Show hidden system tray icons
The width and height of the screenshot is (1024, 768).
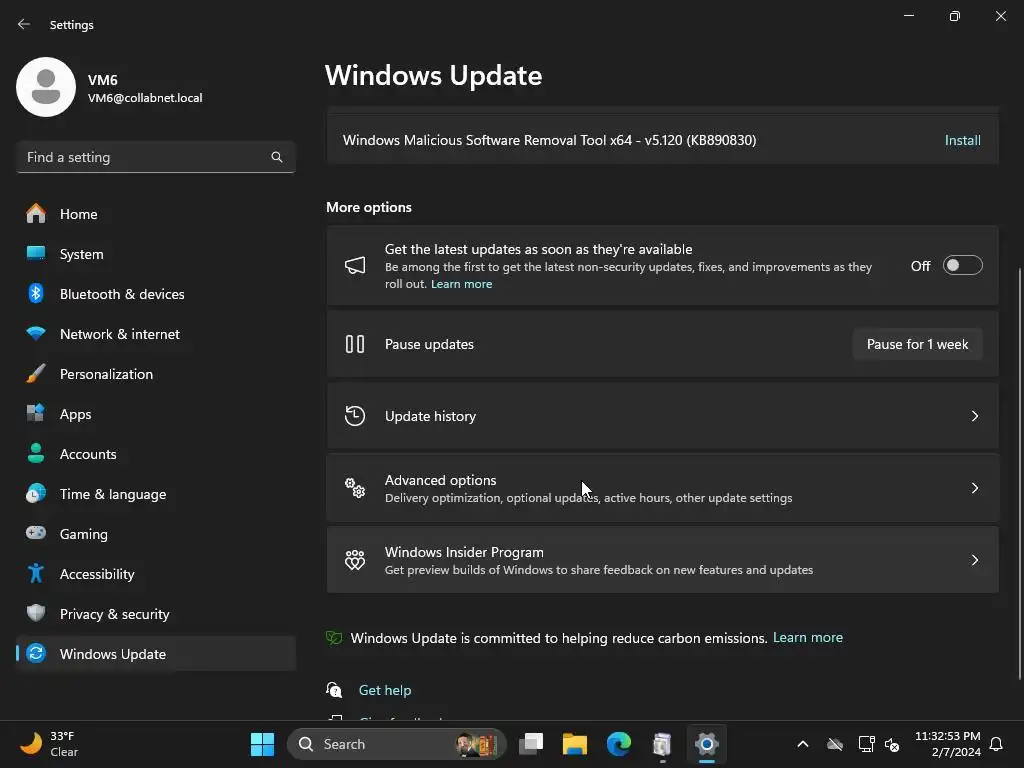pos(803,744)
